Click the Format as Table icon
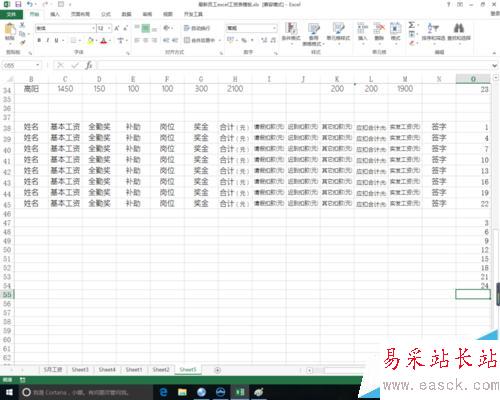Viewport: 500px width, 400px height. click(x=313, y=29)
